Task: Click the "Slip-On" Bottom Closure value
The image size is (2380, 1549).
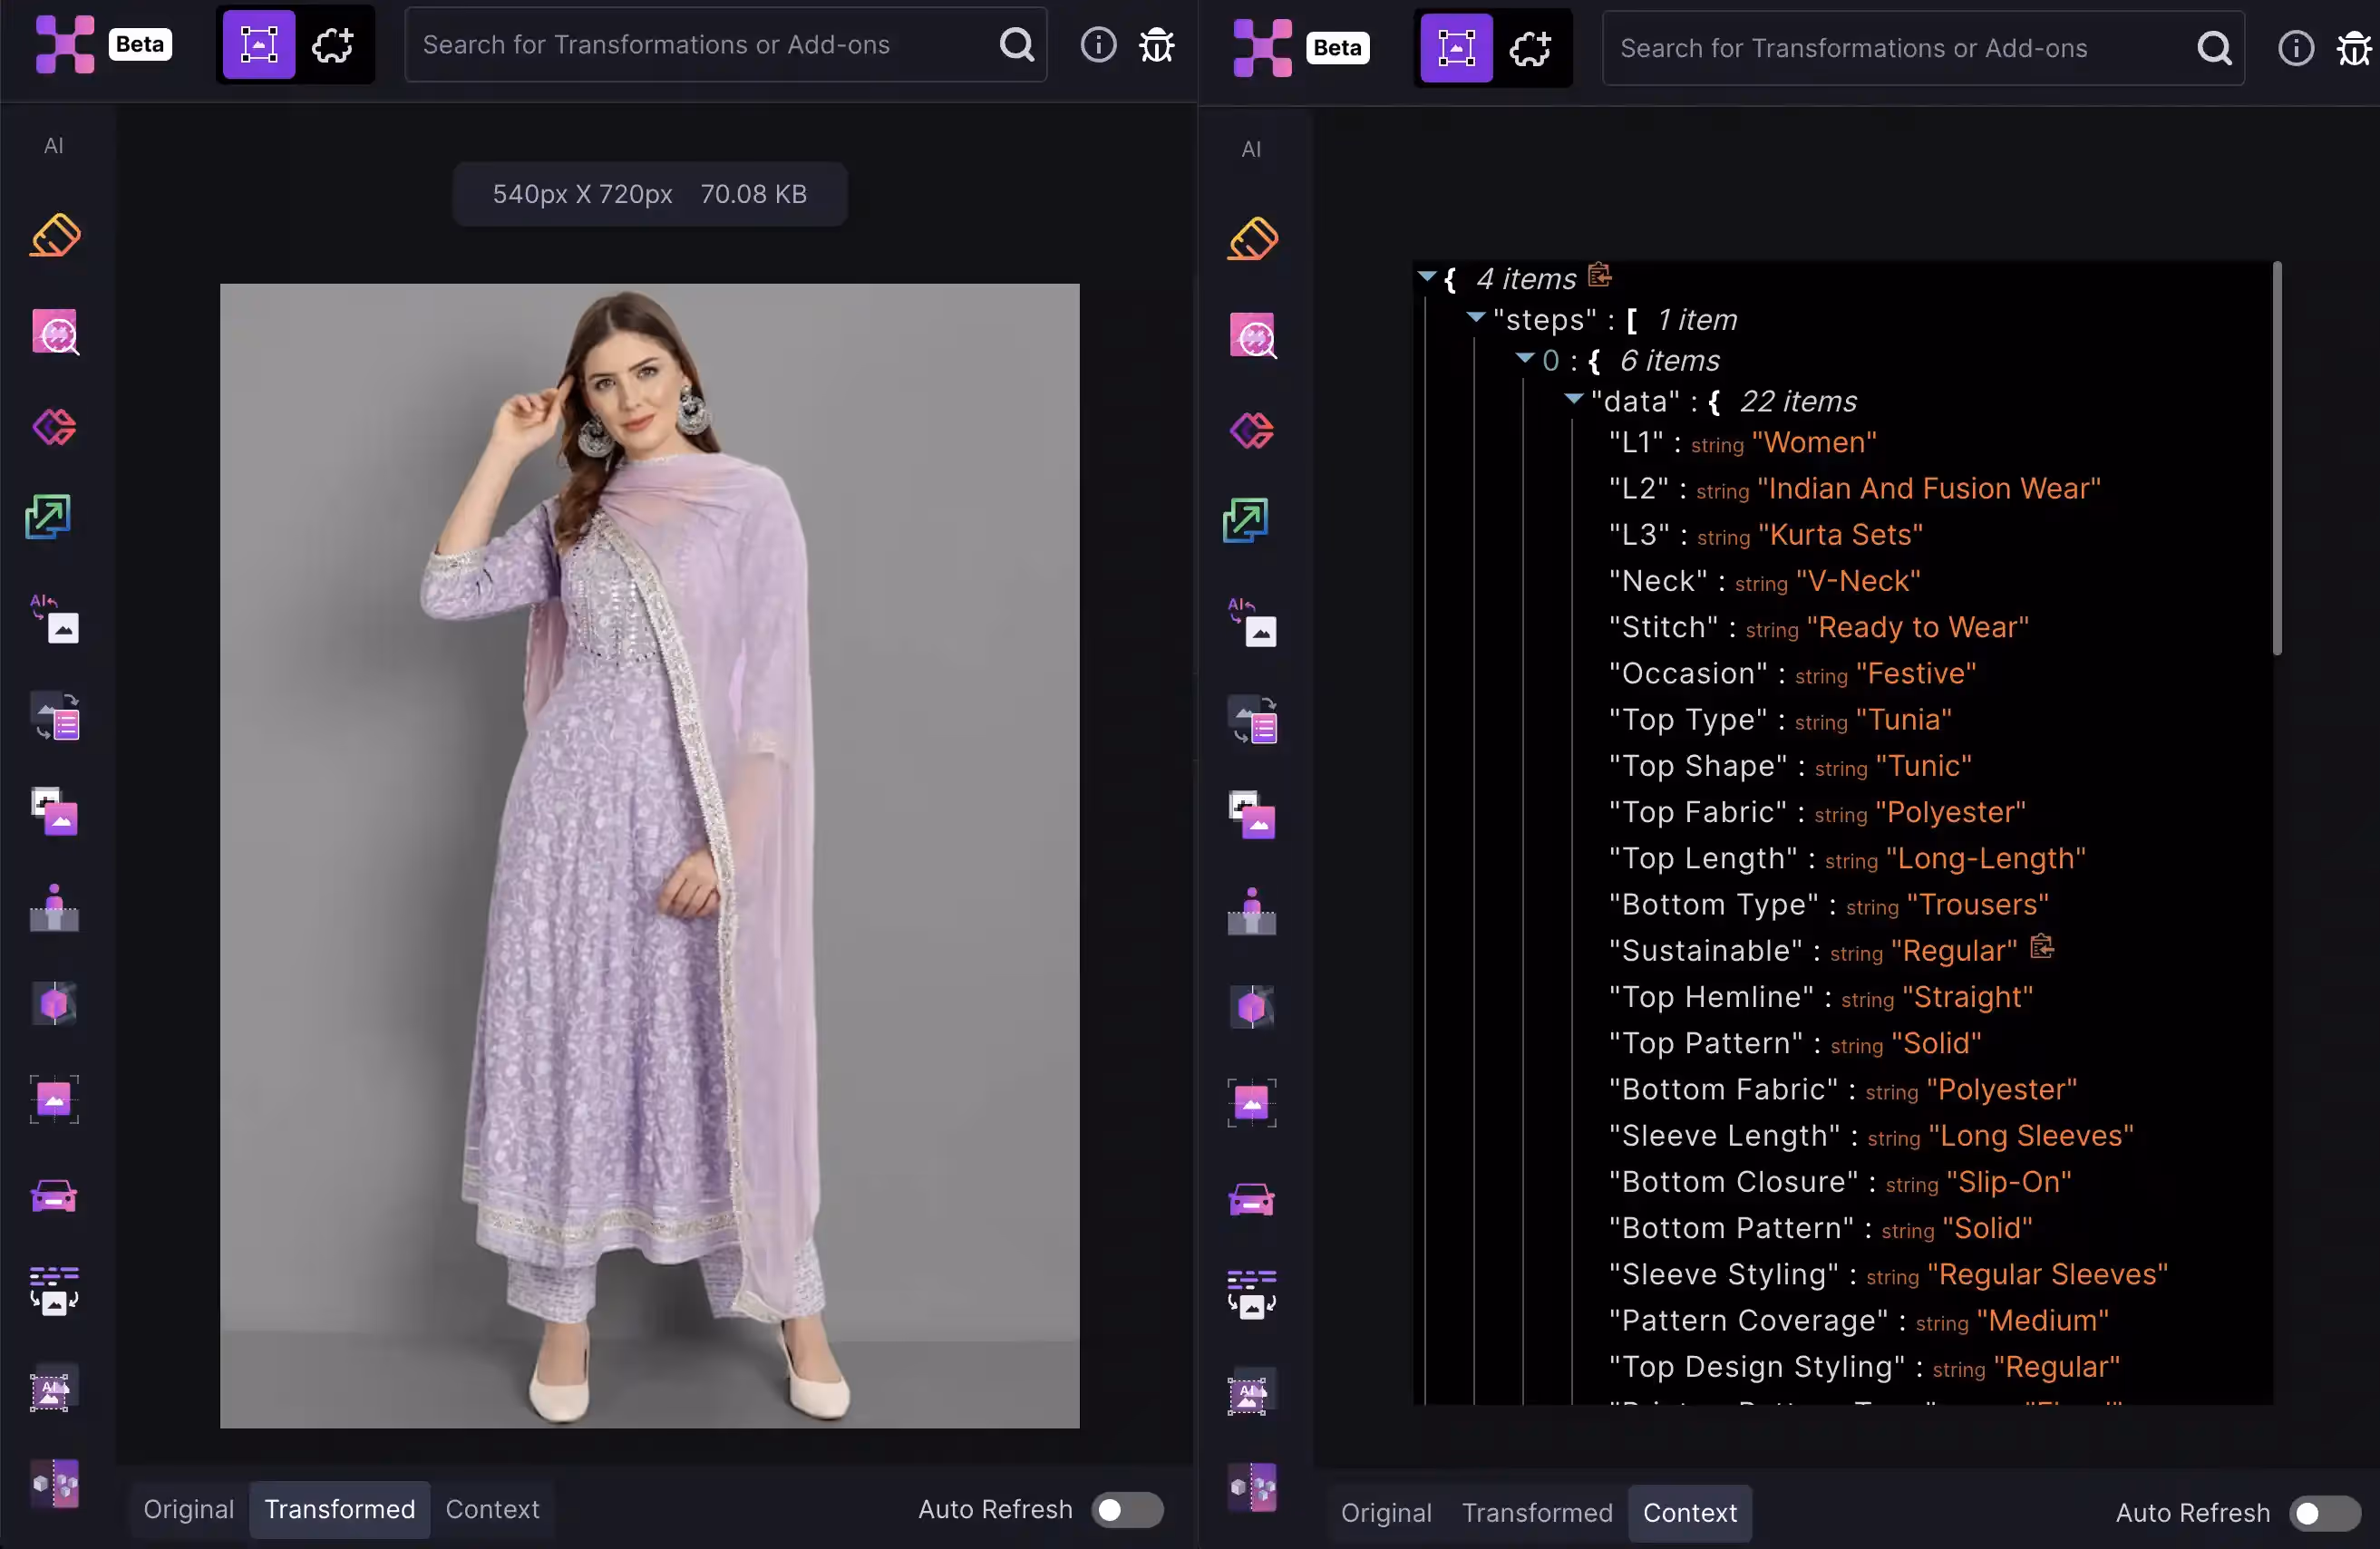Action: click(2008, 1182)
